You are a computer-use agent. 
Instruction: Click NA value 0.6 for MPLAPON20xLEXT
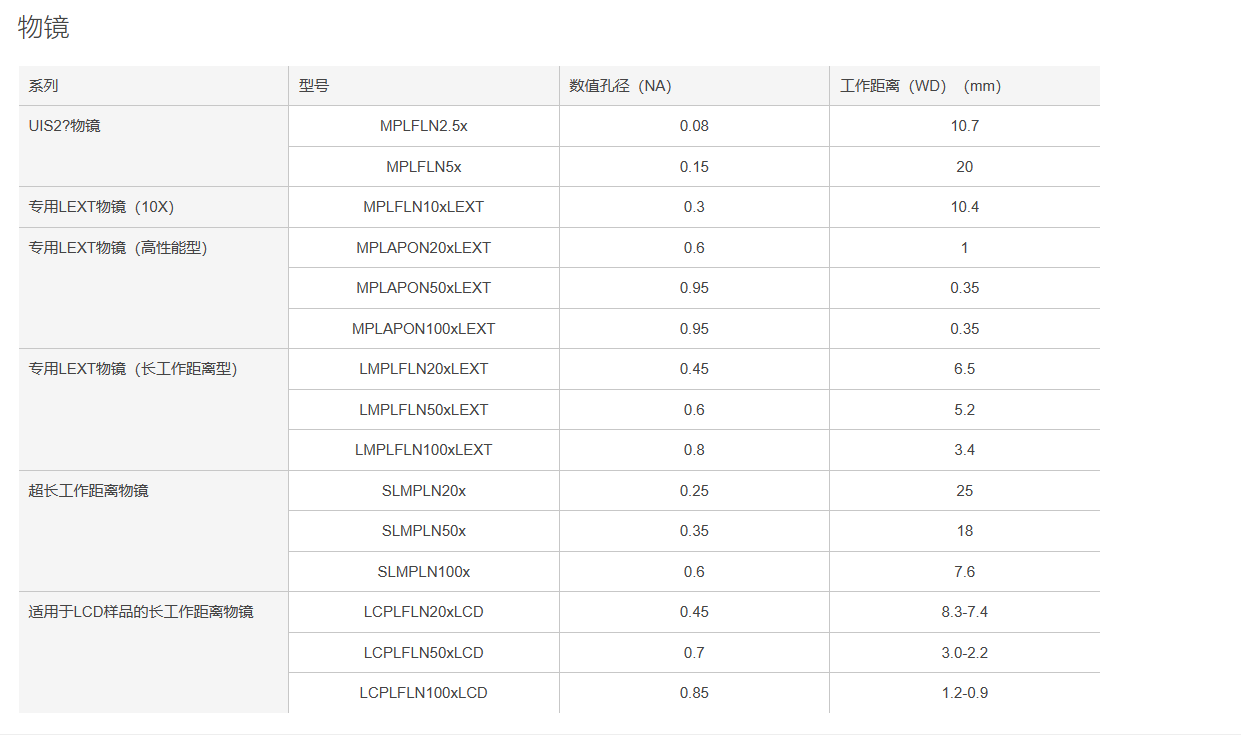click(694, 248)
